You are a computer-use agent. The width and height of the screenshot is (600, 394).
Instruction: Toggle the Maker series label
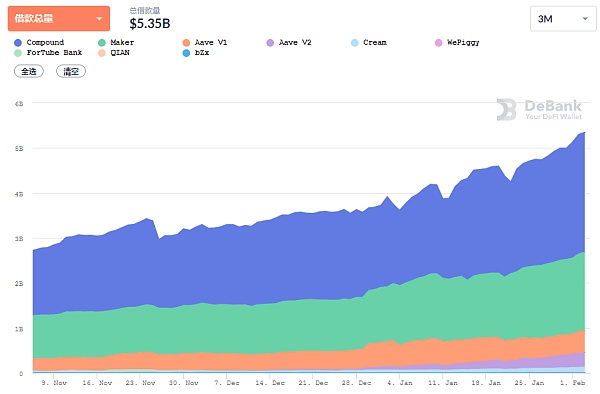[122, 42]
